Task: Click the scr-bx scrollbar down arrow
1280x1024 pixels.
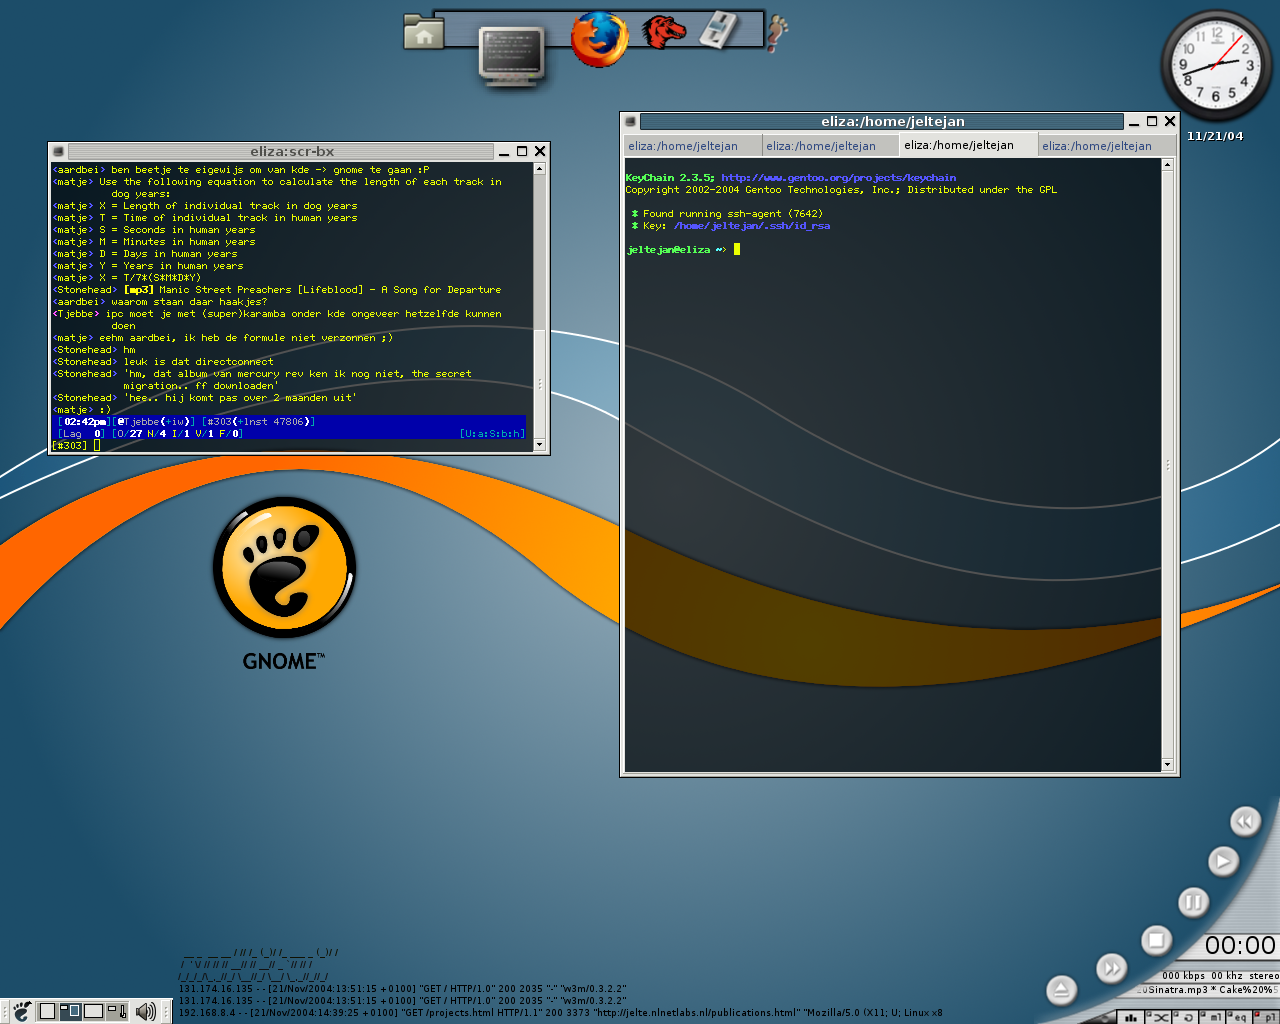Action: coord(540,444)
